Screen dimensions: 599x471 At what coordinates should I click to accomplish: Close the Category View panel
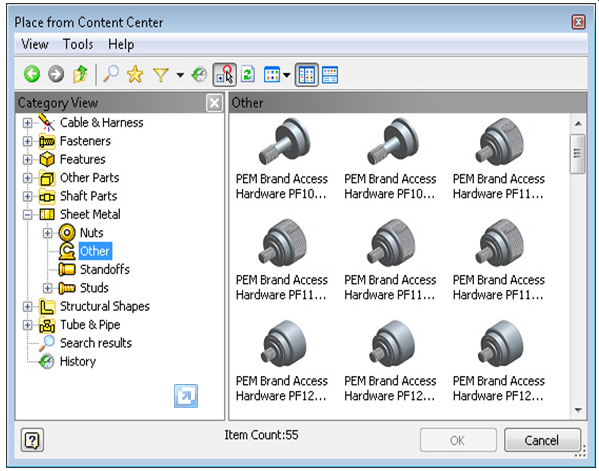(214, 103)
